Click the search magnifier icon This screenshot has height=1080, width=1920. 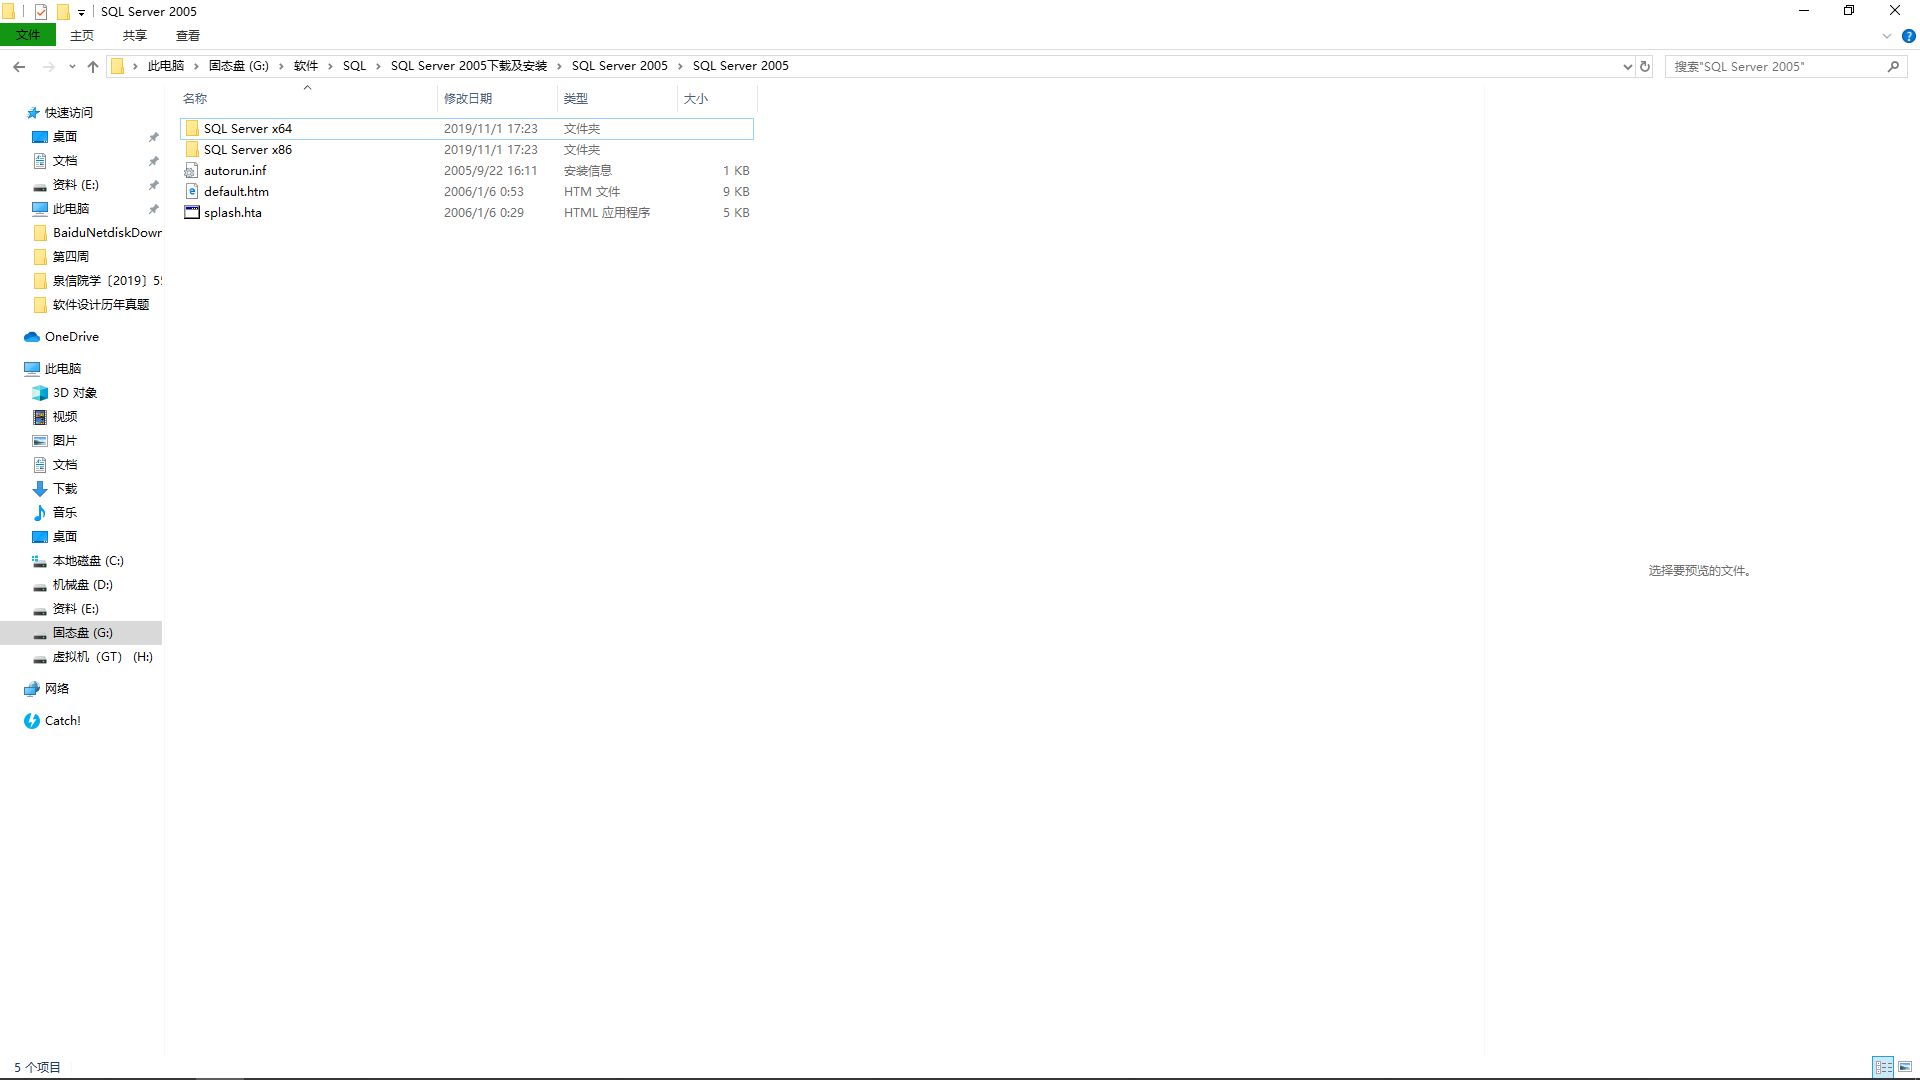coord(1893,67)
